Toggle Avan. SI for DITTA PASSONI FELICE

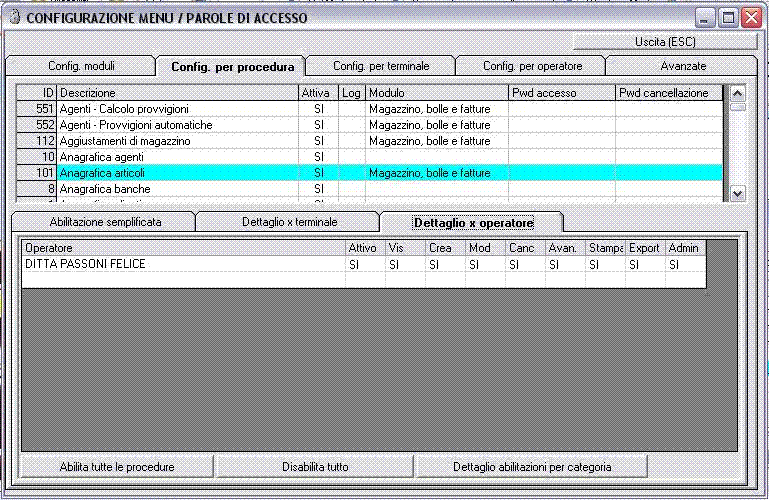[565, 265]
